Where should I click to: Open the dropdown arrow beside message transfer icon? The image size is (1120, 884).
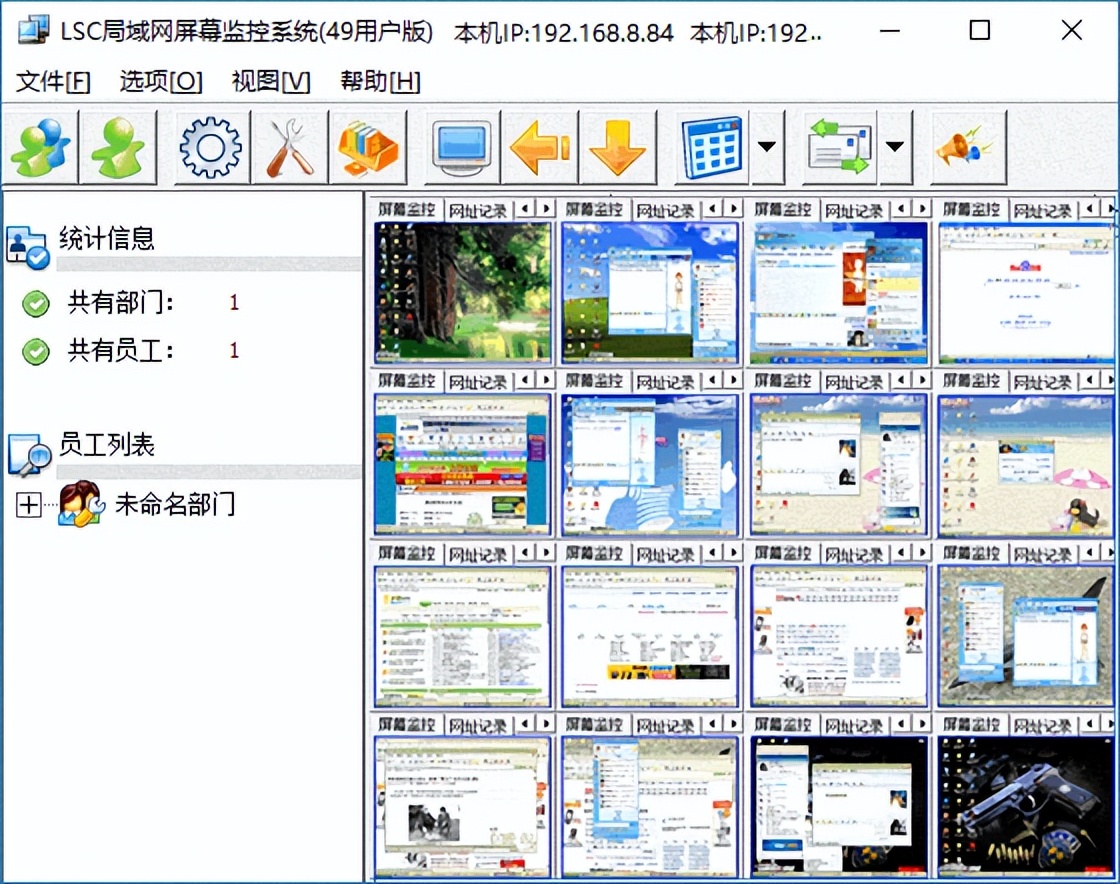[x=894, y=148]
